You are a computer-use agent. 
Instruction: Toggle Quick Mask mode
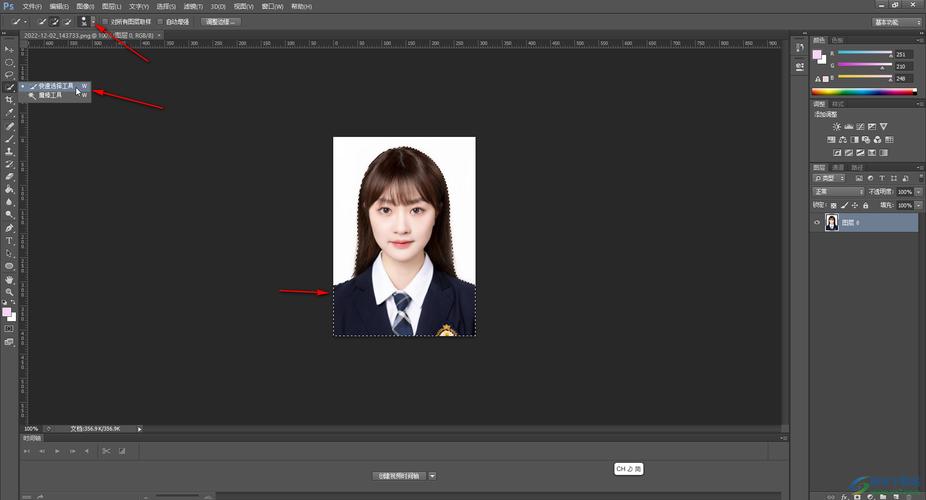click(x=9, y=329)
